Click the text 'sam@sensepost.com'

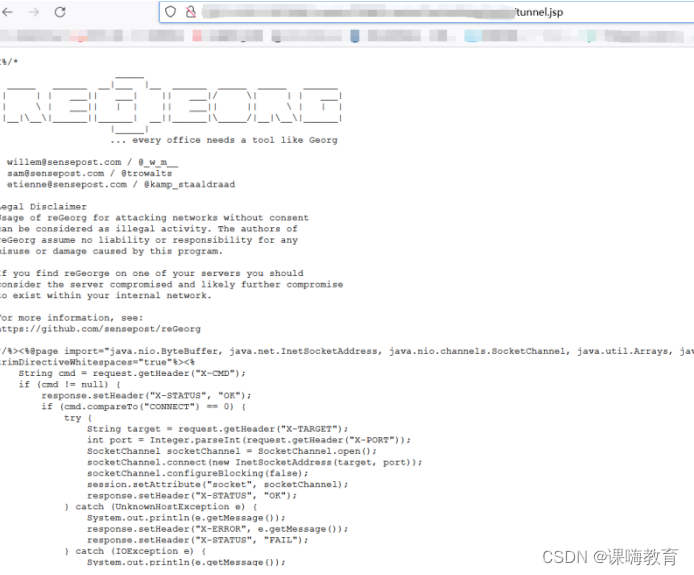[x=55, y=173]
